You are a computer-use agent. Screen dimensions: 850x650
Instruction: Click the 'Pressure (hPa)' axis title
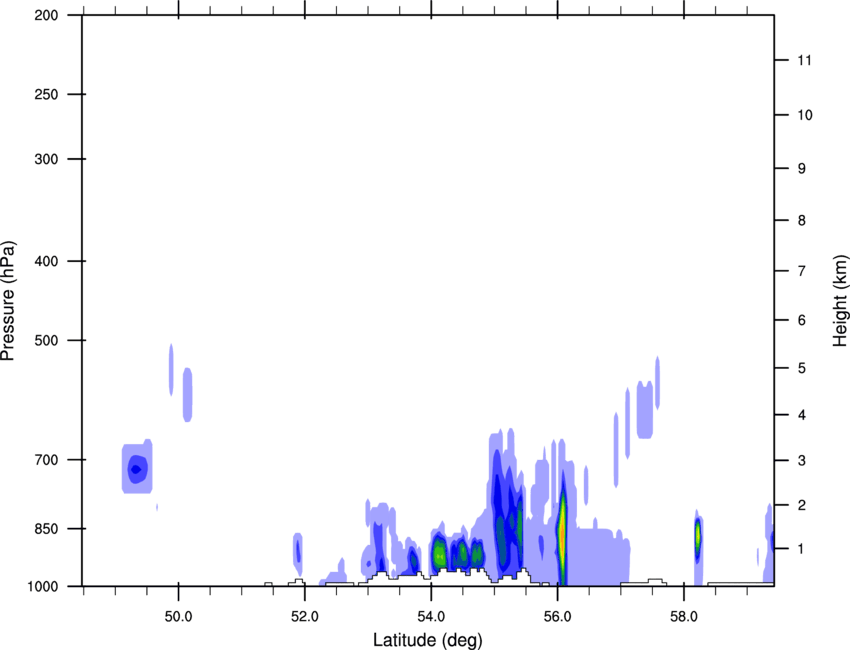(x=8, y=301)
